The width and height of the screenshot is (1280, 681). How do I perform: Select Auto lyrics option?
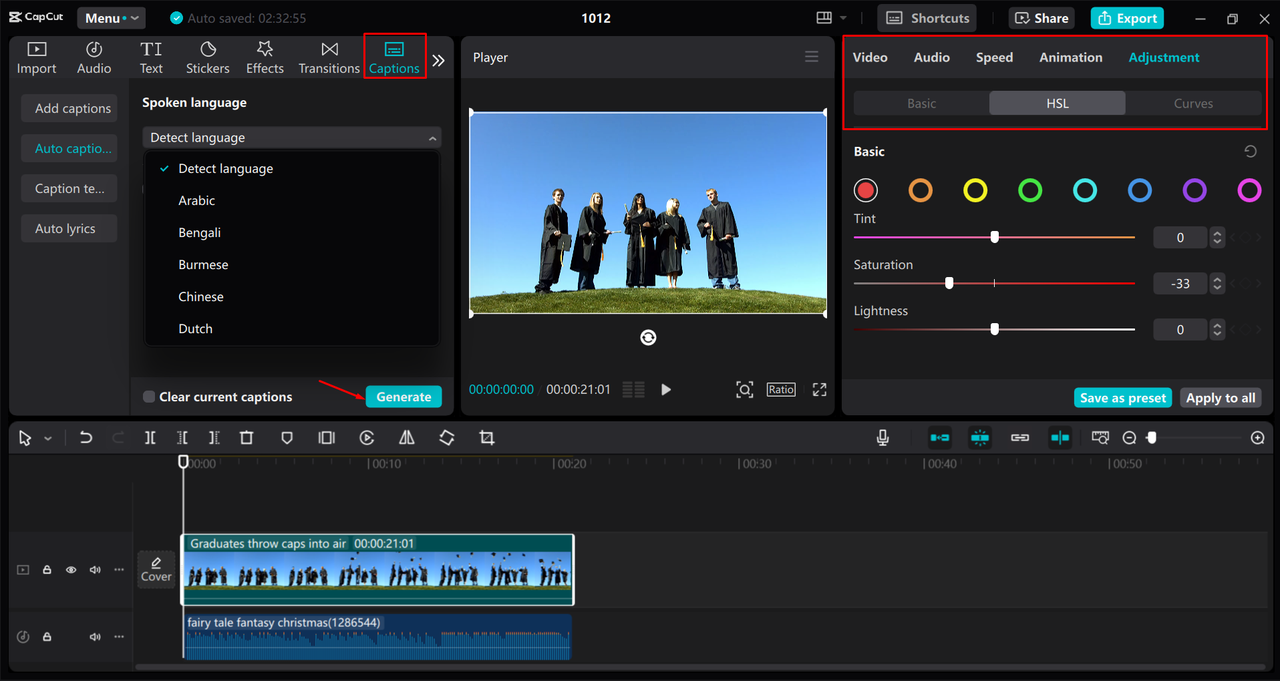click(69, 229)
